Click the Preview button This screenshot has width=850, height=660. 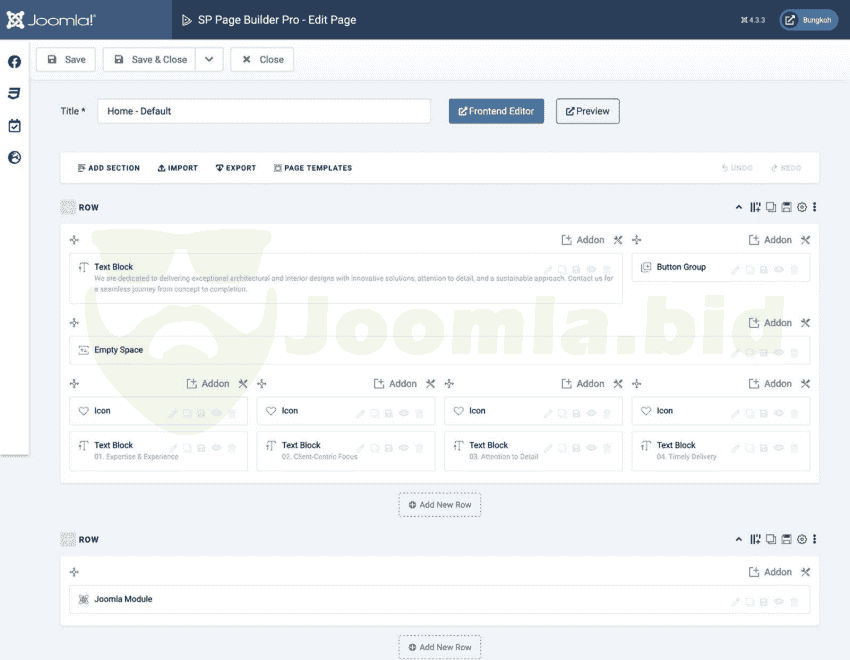point(587,111)
